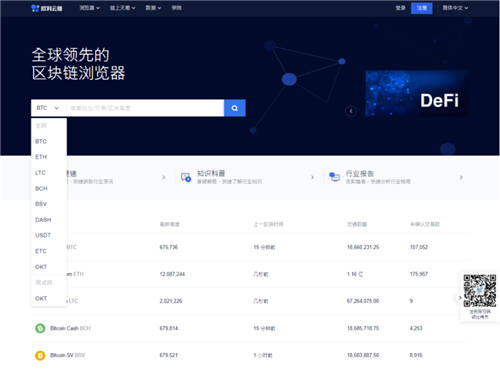Click unconfirmed count 8,916 in BSV row

click(416, 355)
